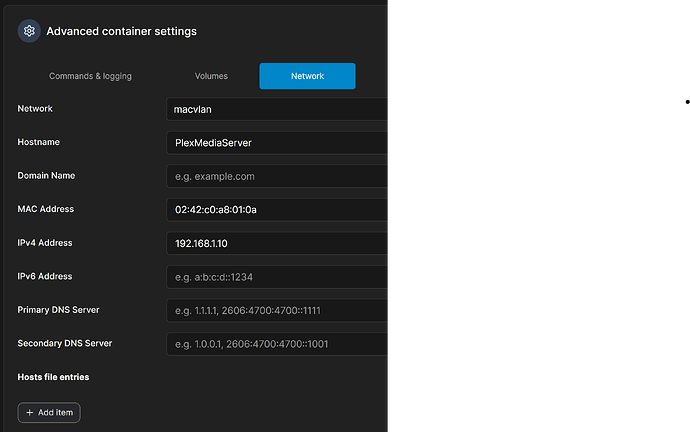Click the Hostname label text
This screenshot has width=690, height=432.
[39, 142]
